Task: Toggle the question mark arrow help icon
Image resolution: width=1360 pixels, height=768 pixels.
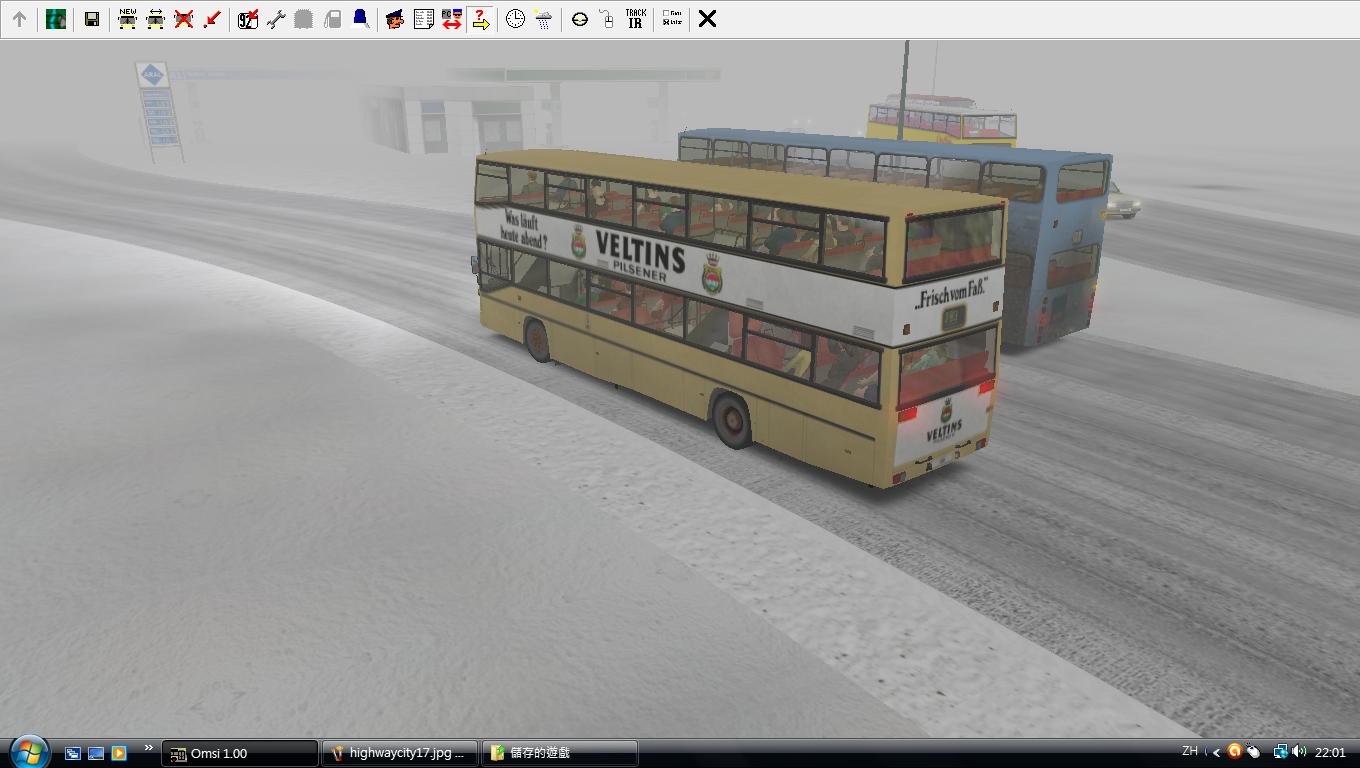Action: (x=480, y=19)
